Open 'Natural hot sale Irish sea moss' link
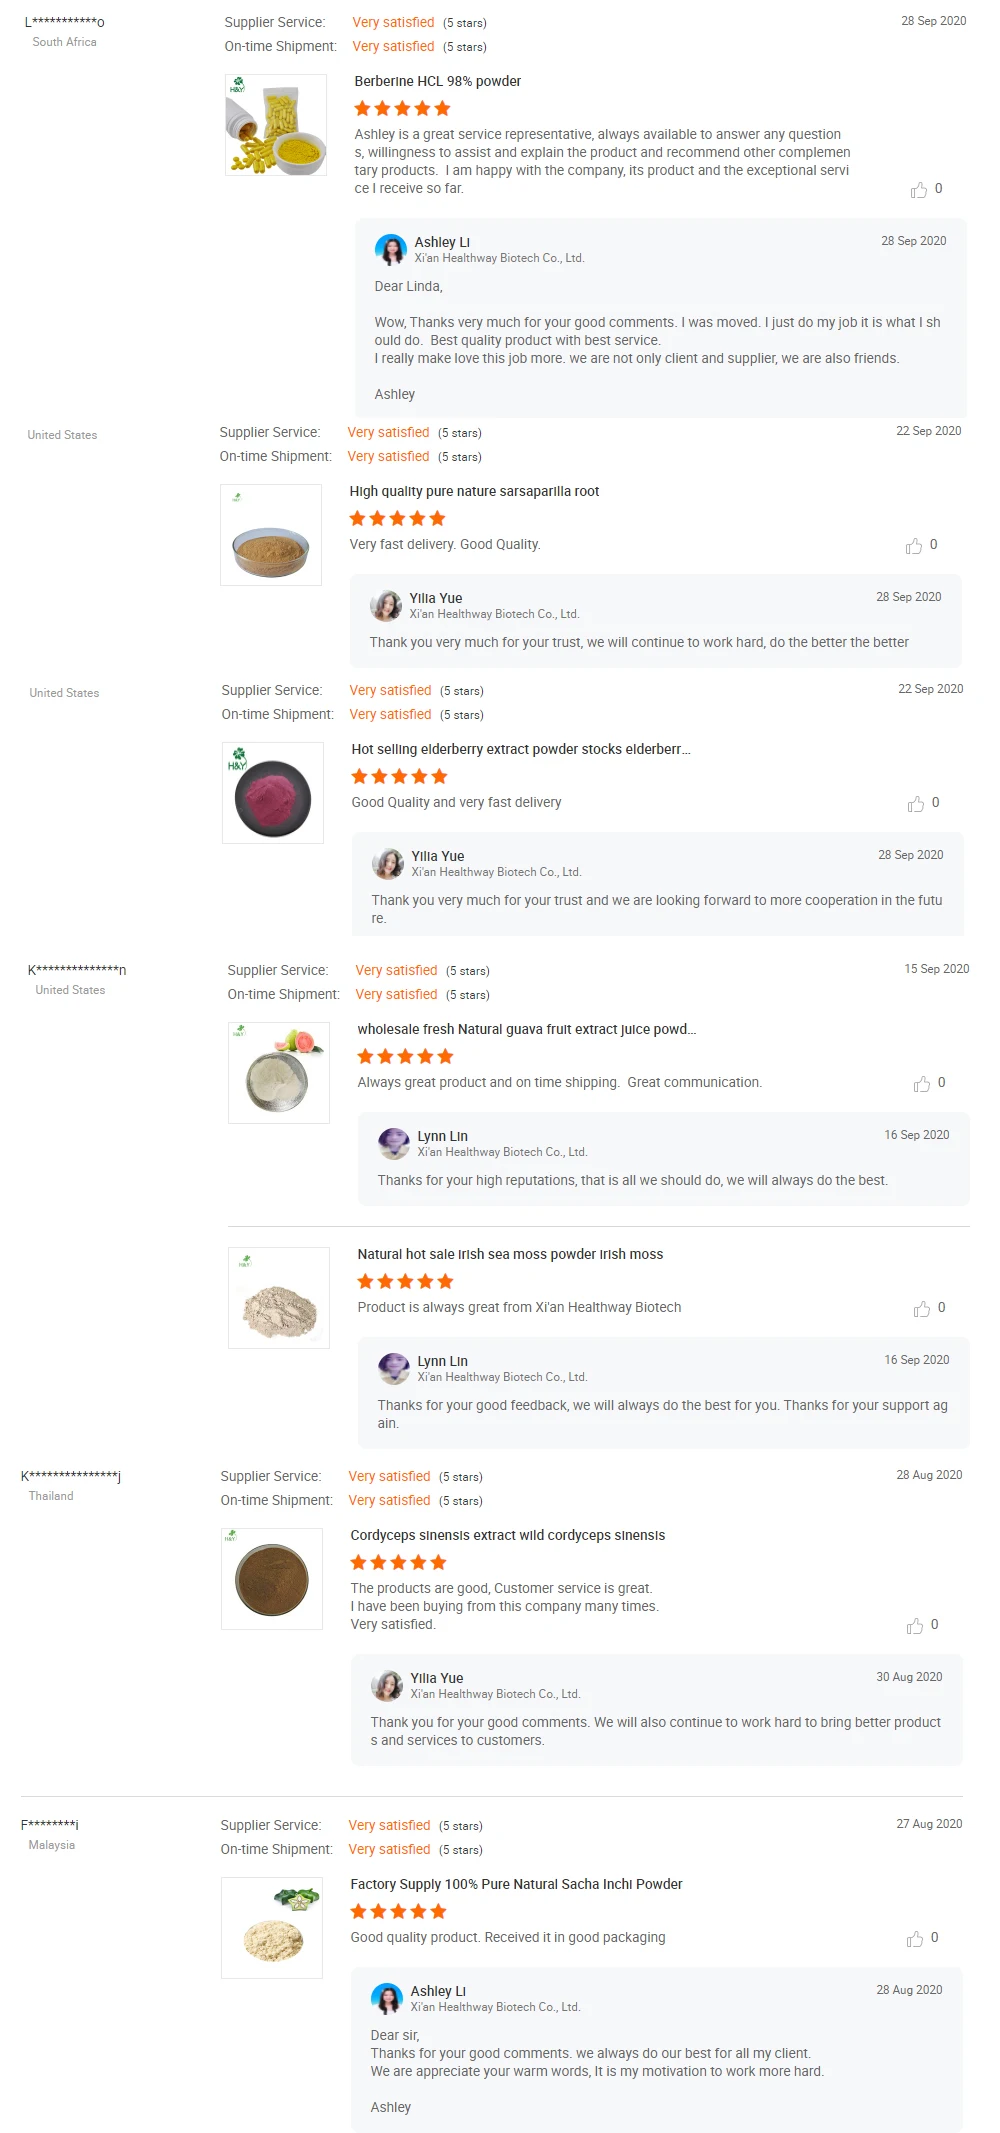 pos(510,1254)
